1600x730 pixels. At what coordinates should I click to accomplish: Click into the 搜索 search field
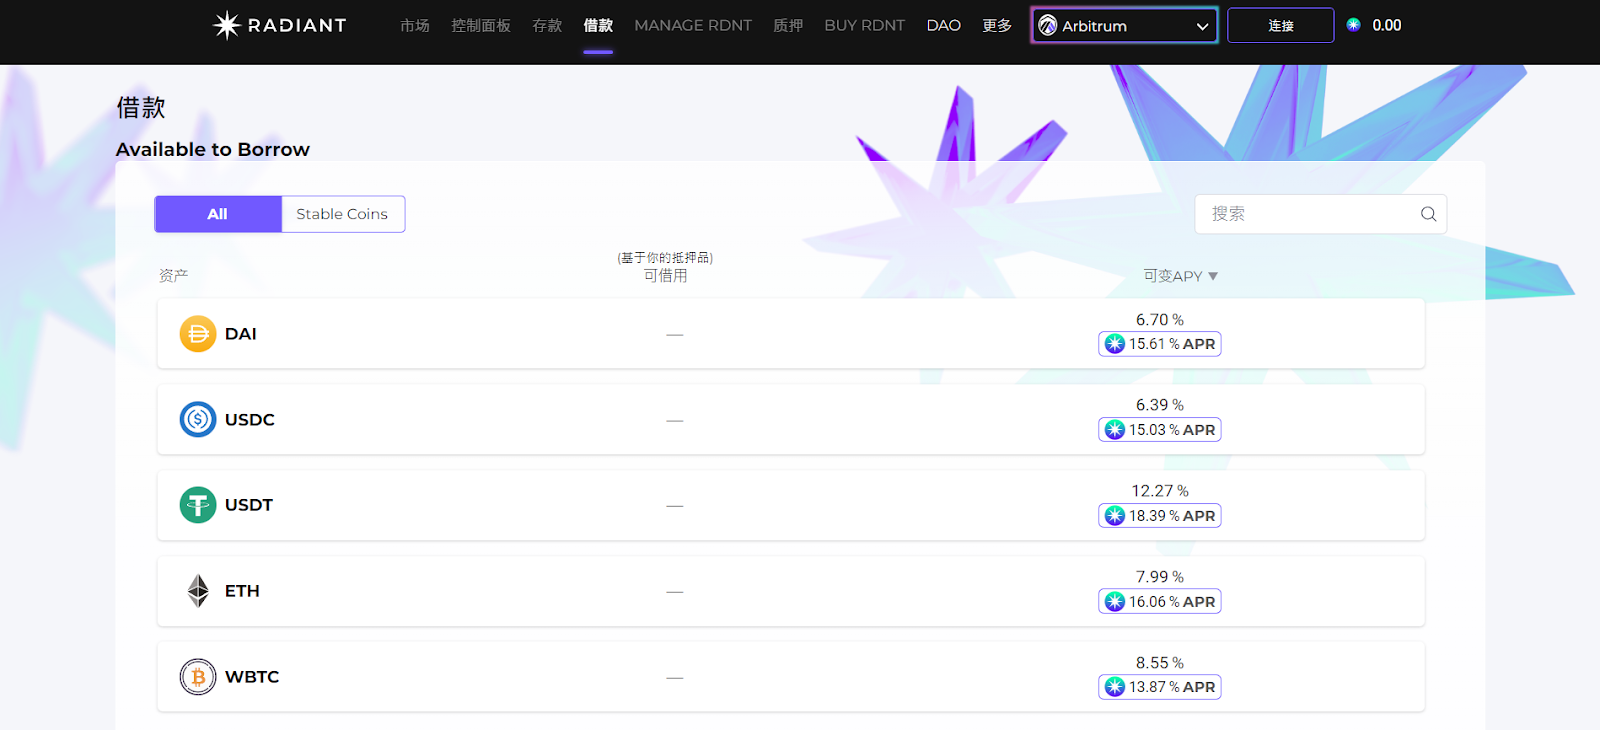pos(1321,214)
